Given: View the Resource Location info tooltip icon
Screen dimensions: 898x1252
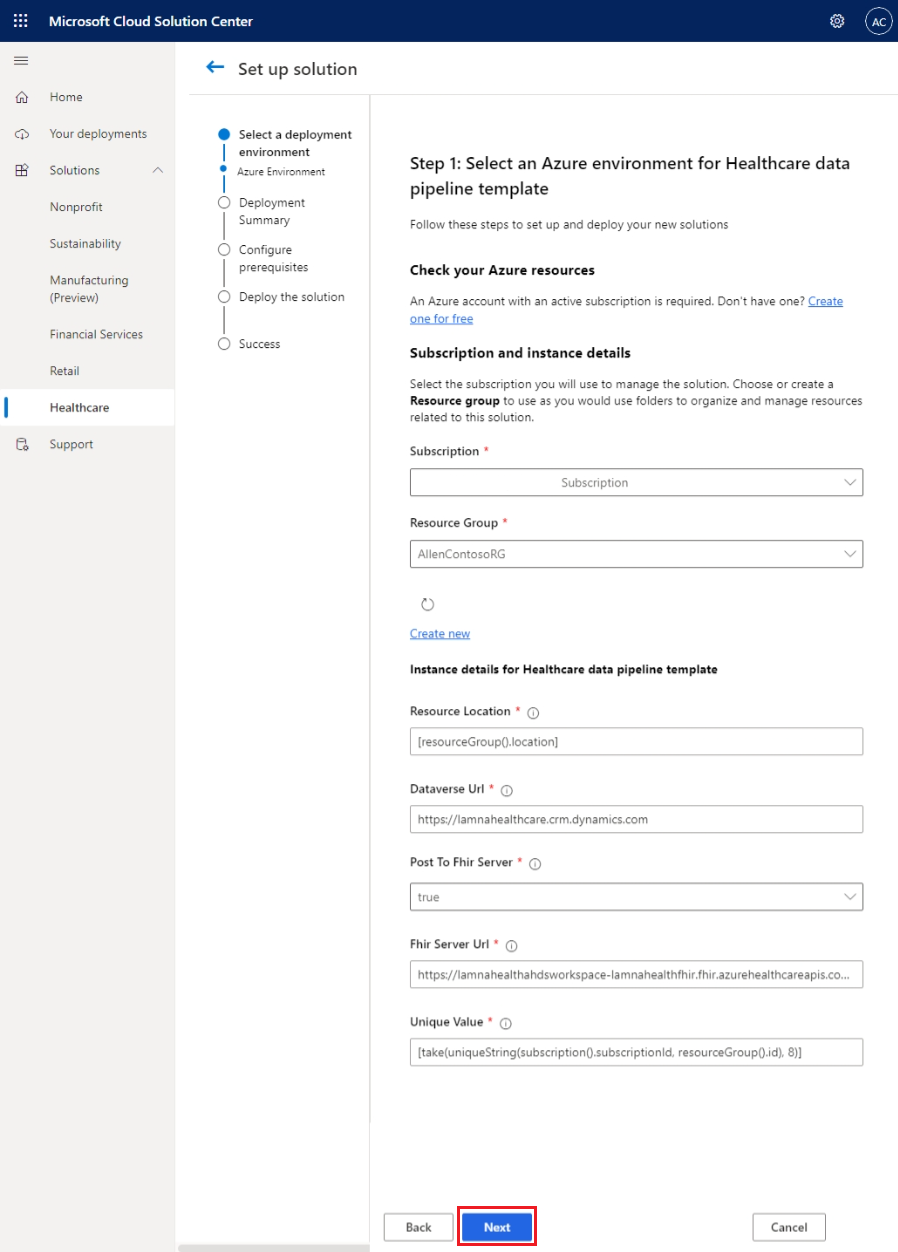Looking at the screenshot, I should (533, 712).
